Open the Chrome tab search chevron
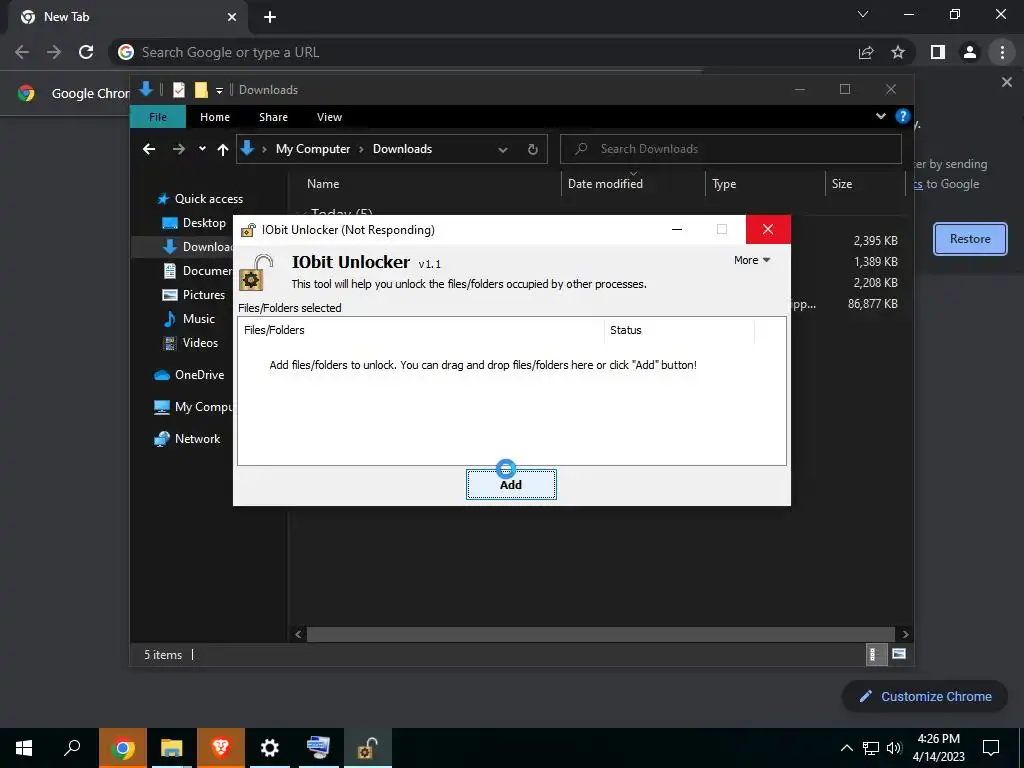Image resolution: width=1024 pixels, height=768 pixels. click(863, 14)
